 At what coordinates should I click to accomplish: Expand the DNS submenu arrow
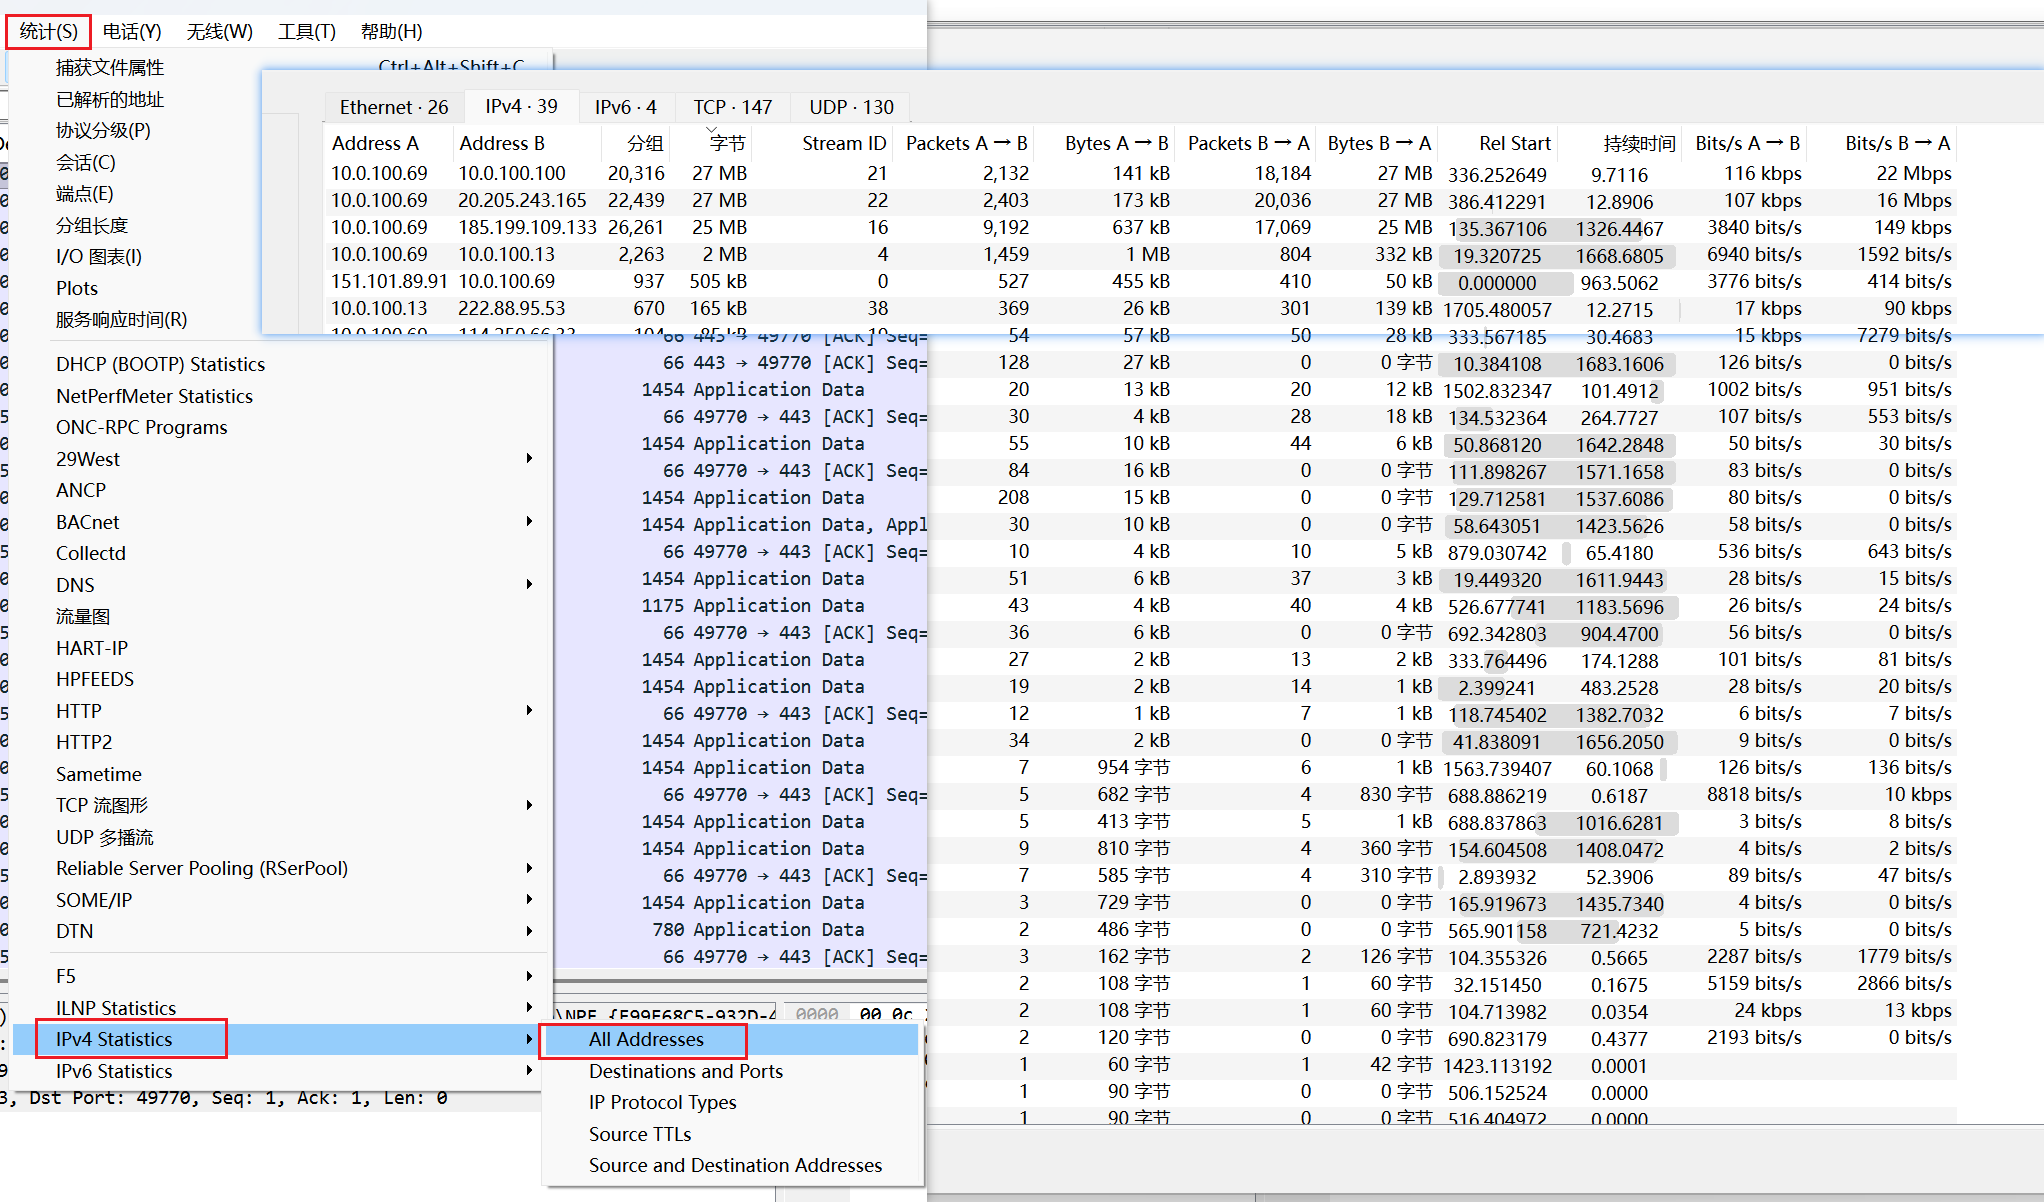tap(529, 584)
